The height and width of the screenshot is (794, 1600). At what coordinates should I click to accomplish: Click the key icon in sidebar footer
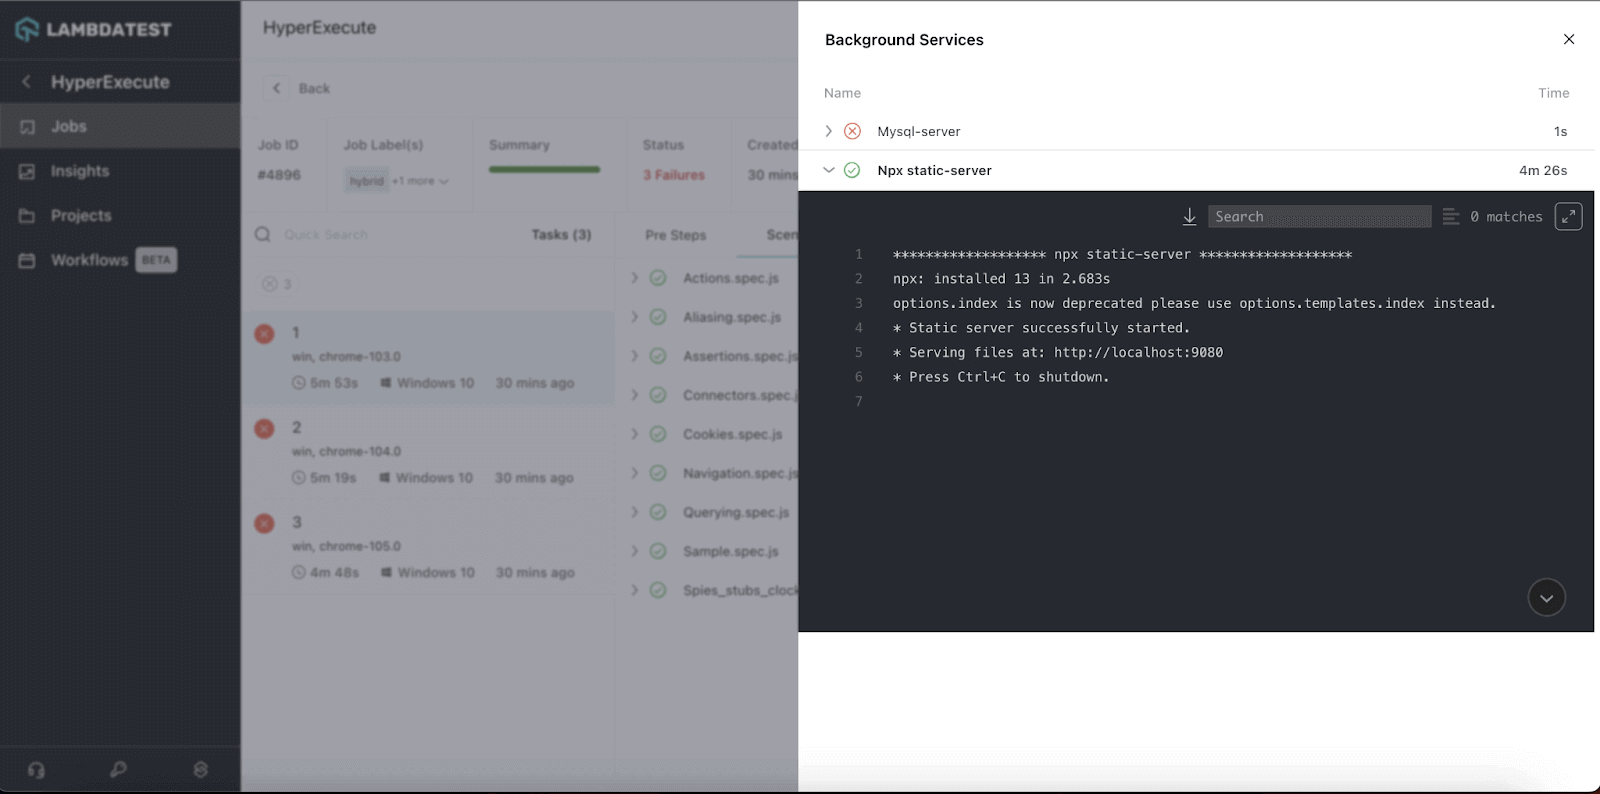[x=118, y=770]
